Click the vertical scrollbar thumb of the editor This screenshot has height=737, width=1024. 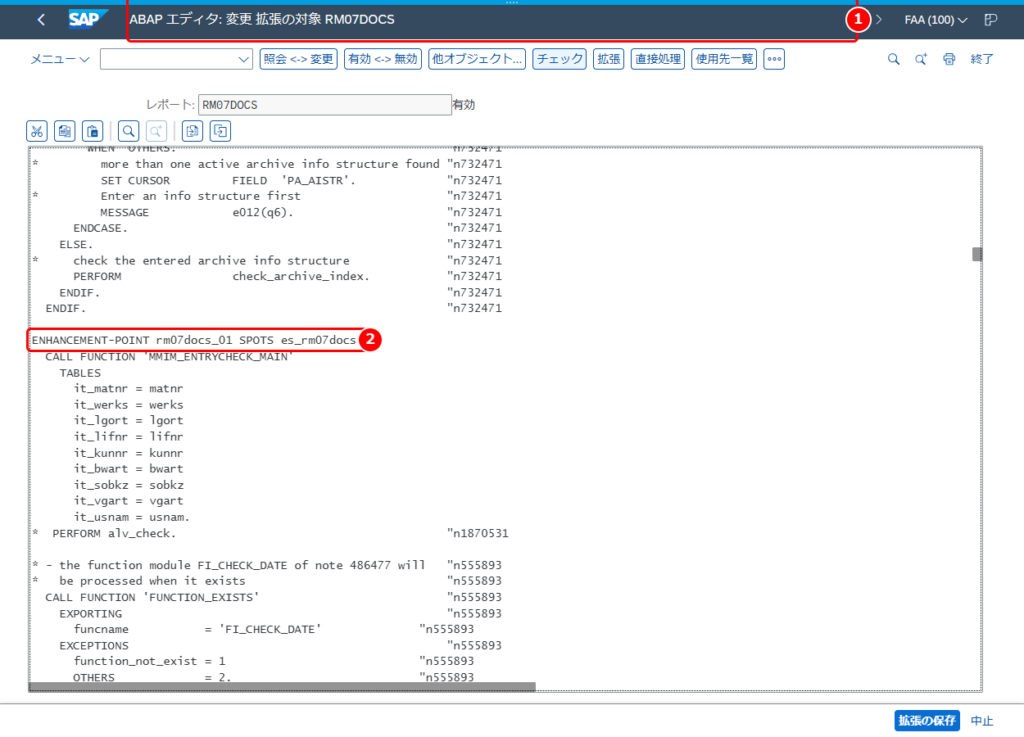[x=977, y=254]
